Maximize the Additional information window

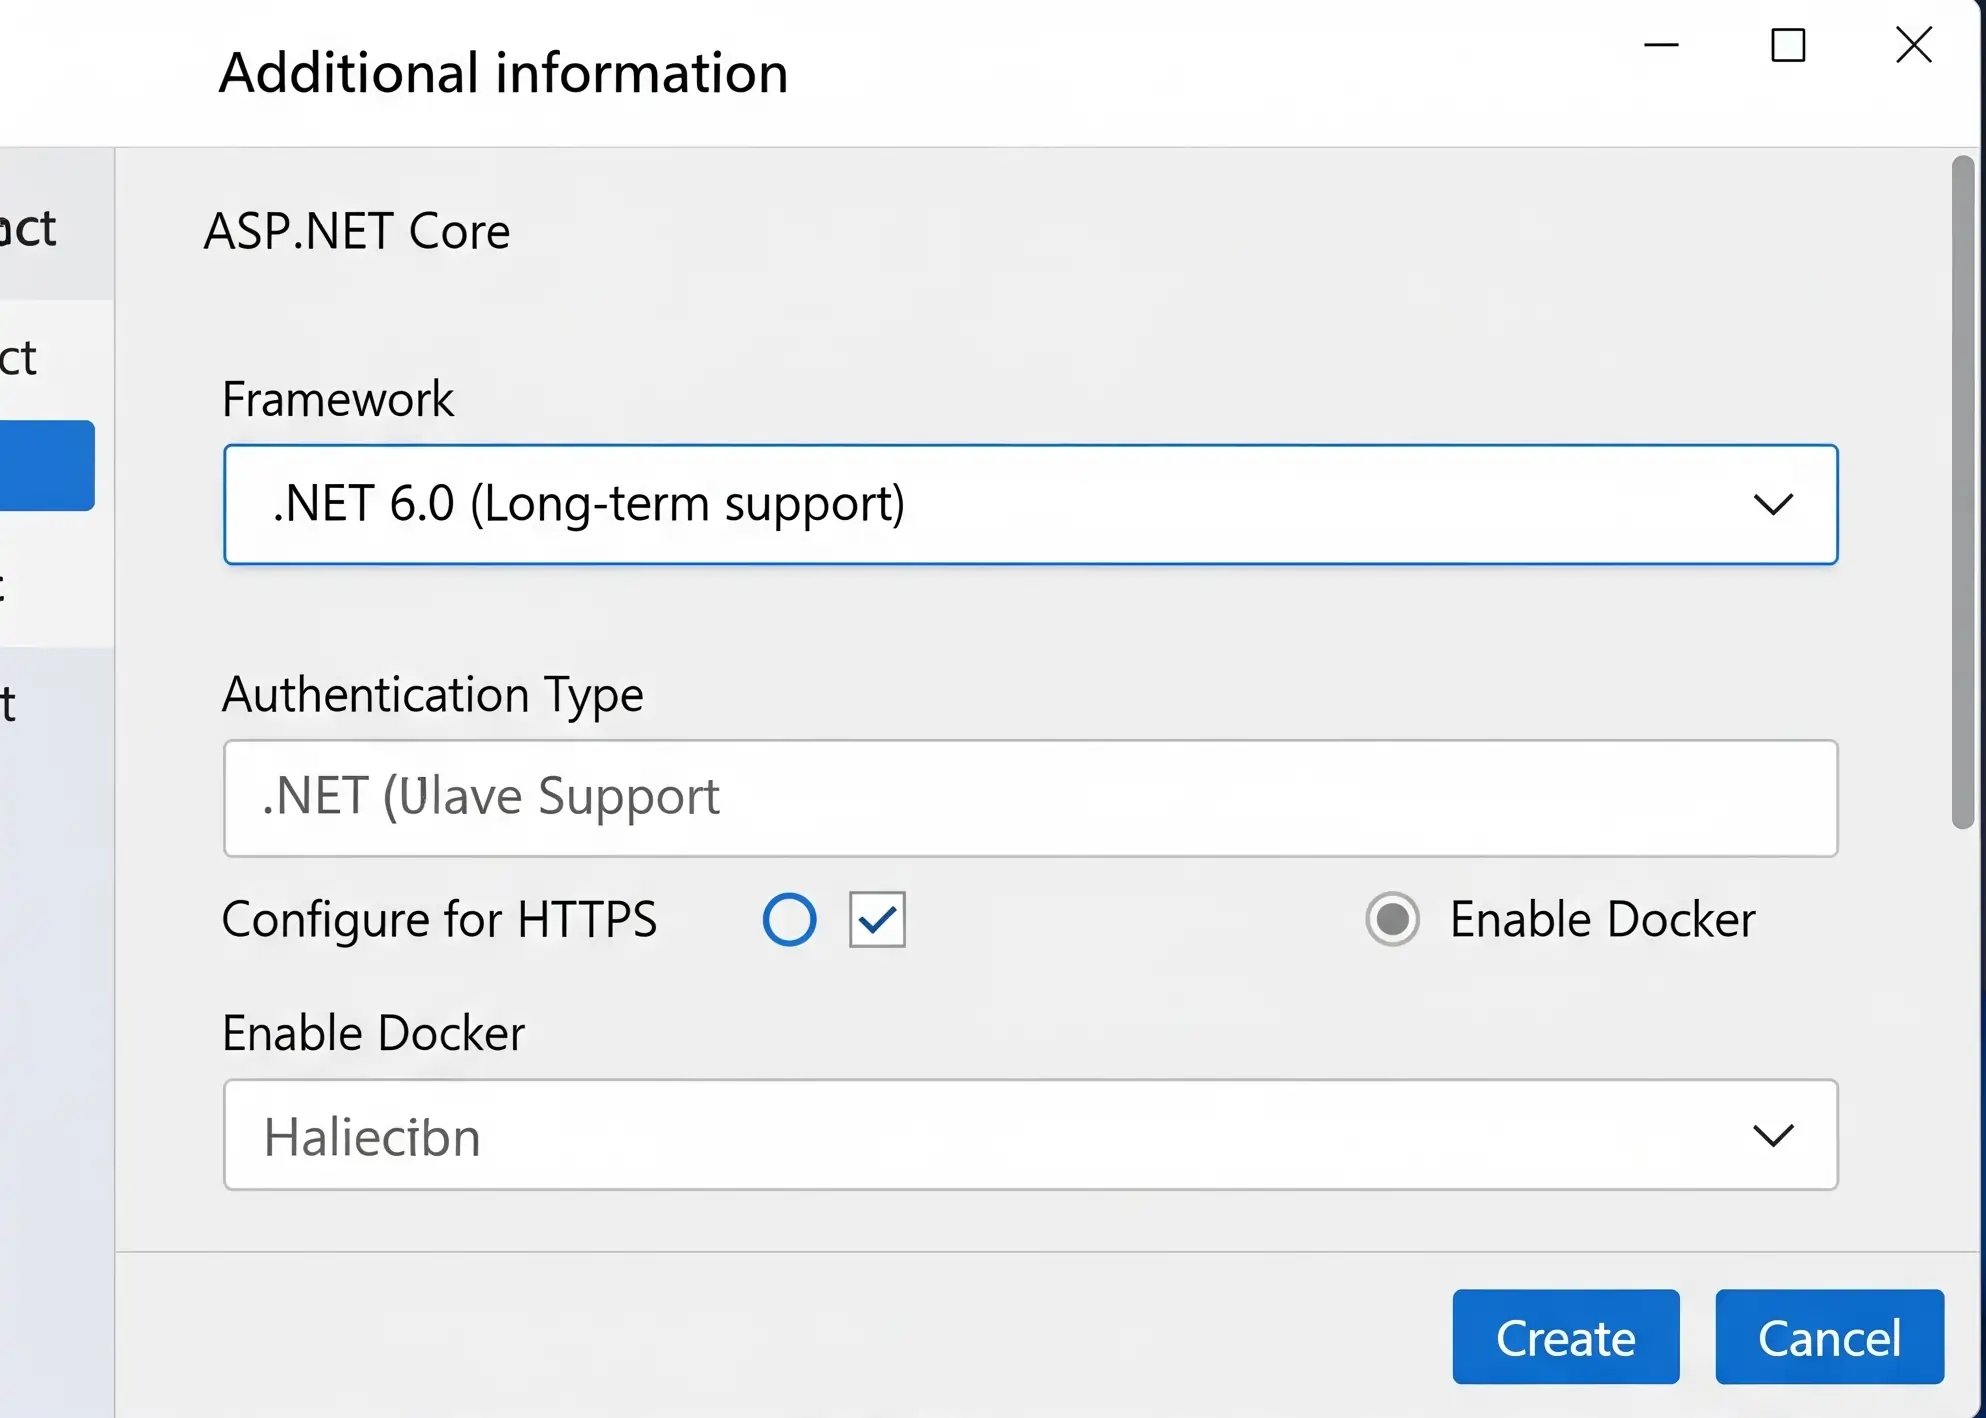tap(1788, 45)
